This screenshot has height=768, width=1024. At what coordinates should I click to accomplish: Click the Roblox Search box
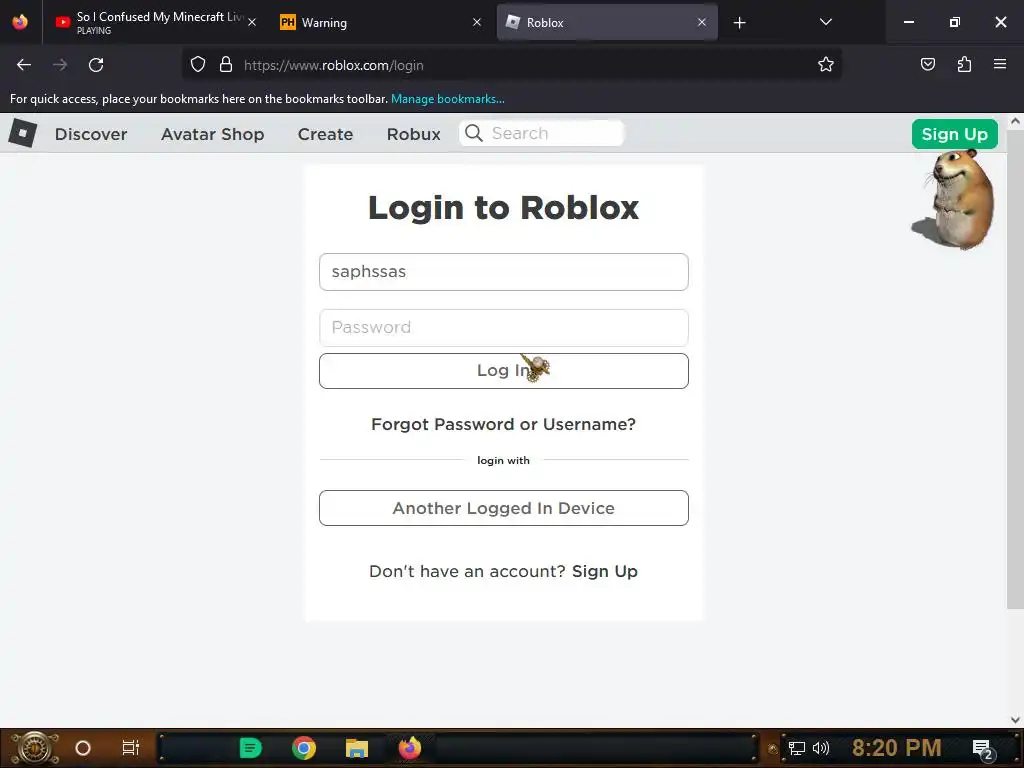pyautogui.click(x=542, y=133)
